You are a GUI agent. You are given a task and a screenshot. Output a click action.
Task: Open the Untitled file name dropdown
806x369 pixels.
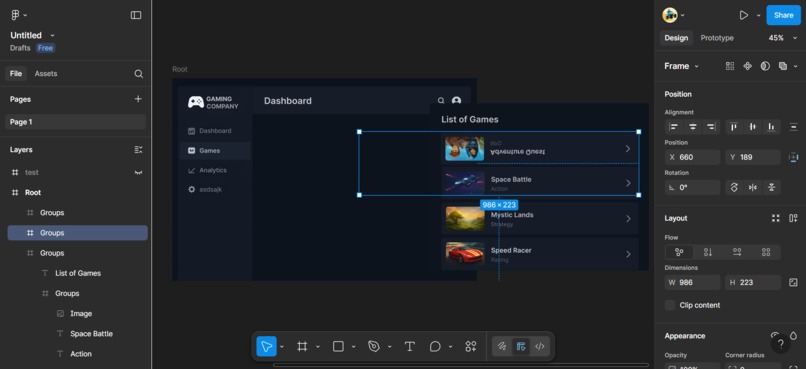(52, 35)
